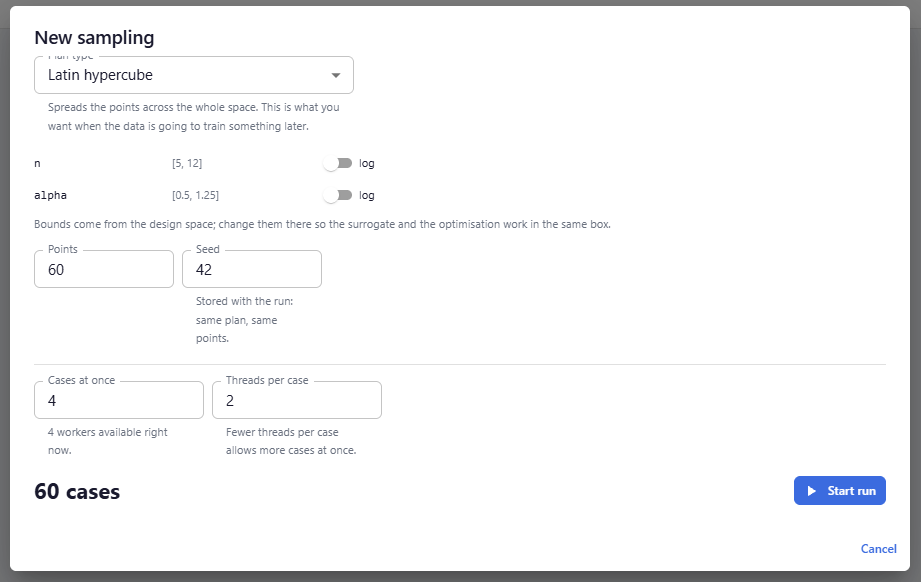The width and height of the screenshot is (921, 582).
Task: Click the n parameter name
Action: point(38,163)
